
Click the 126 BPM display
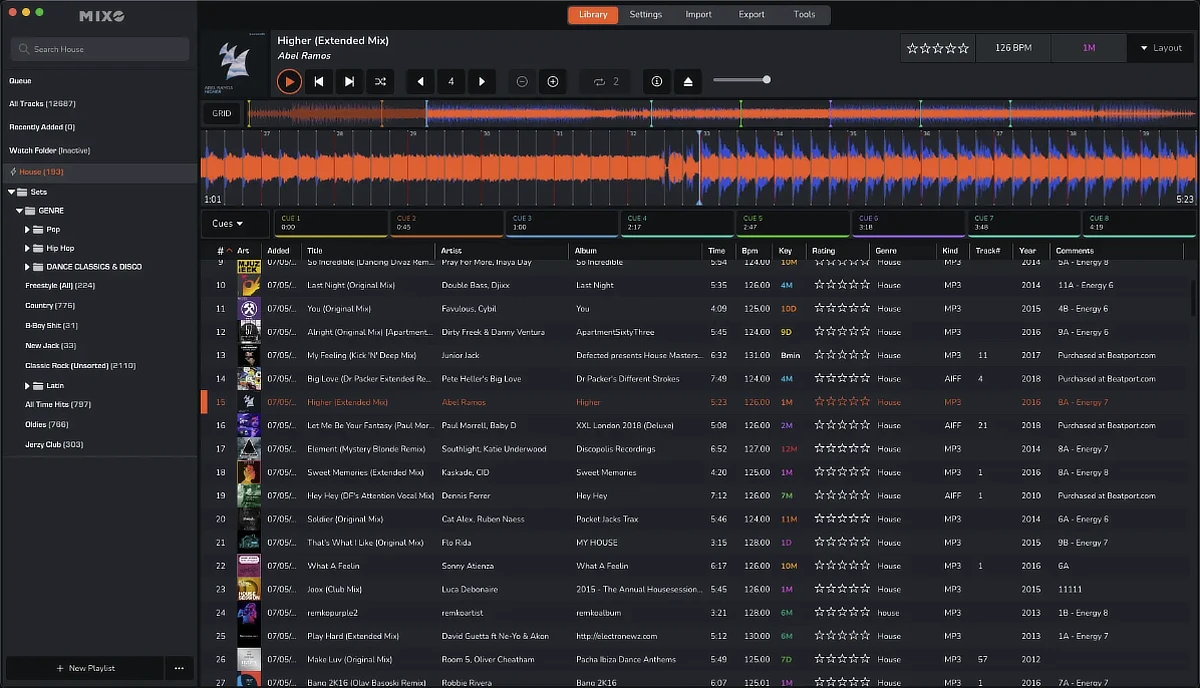pyautogui.click(x=1012, y=48)
